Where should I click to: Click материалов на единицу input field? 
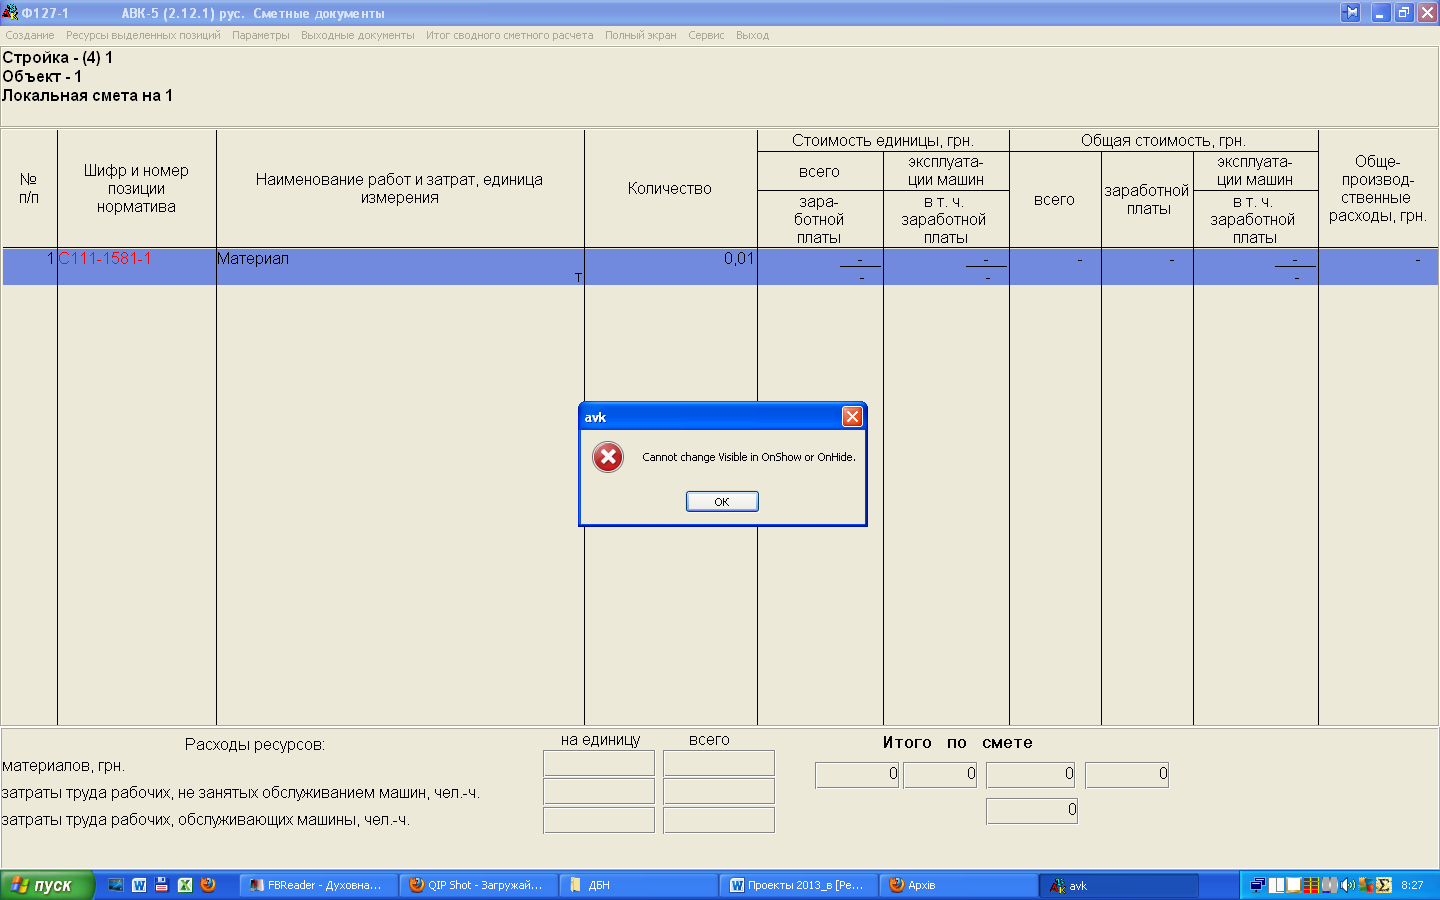tap(598, 764)
